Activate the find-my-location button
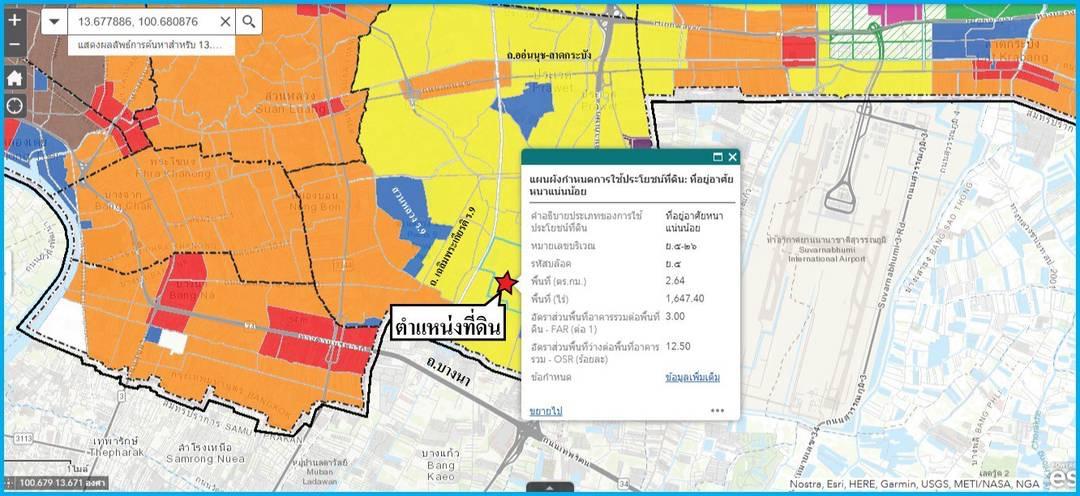 [15, 107]
